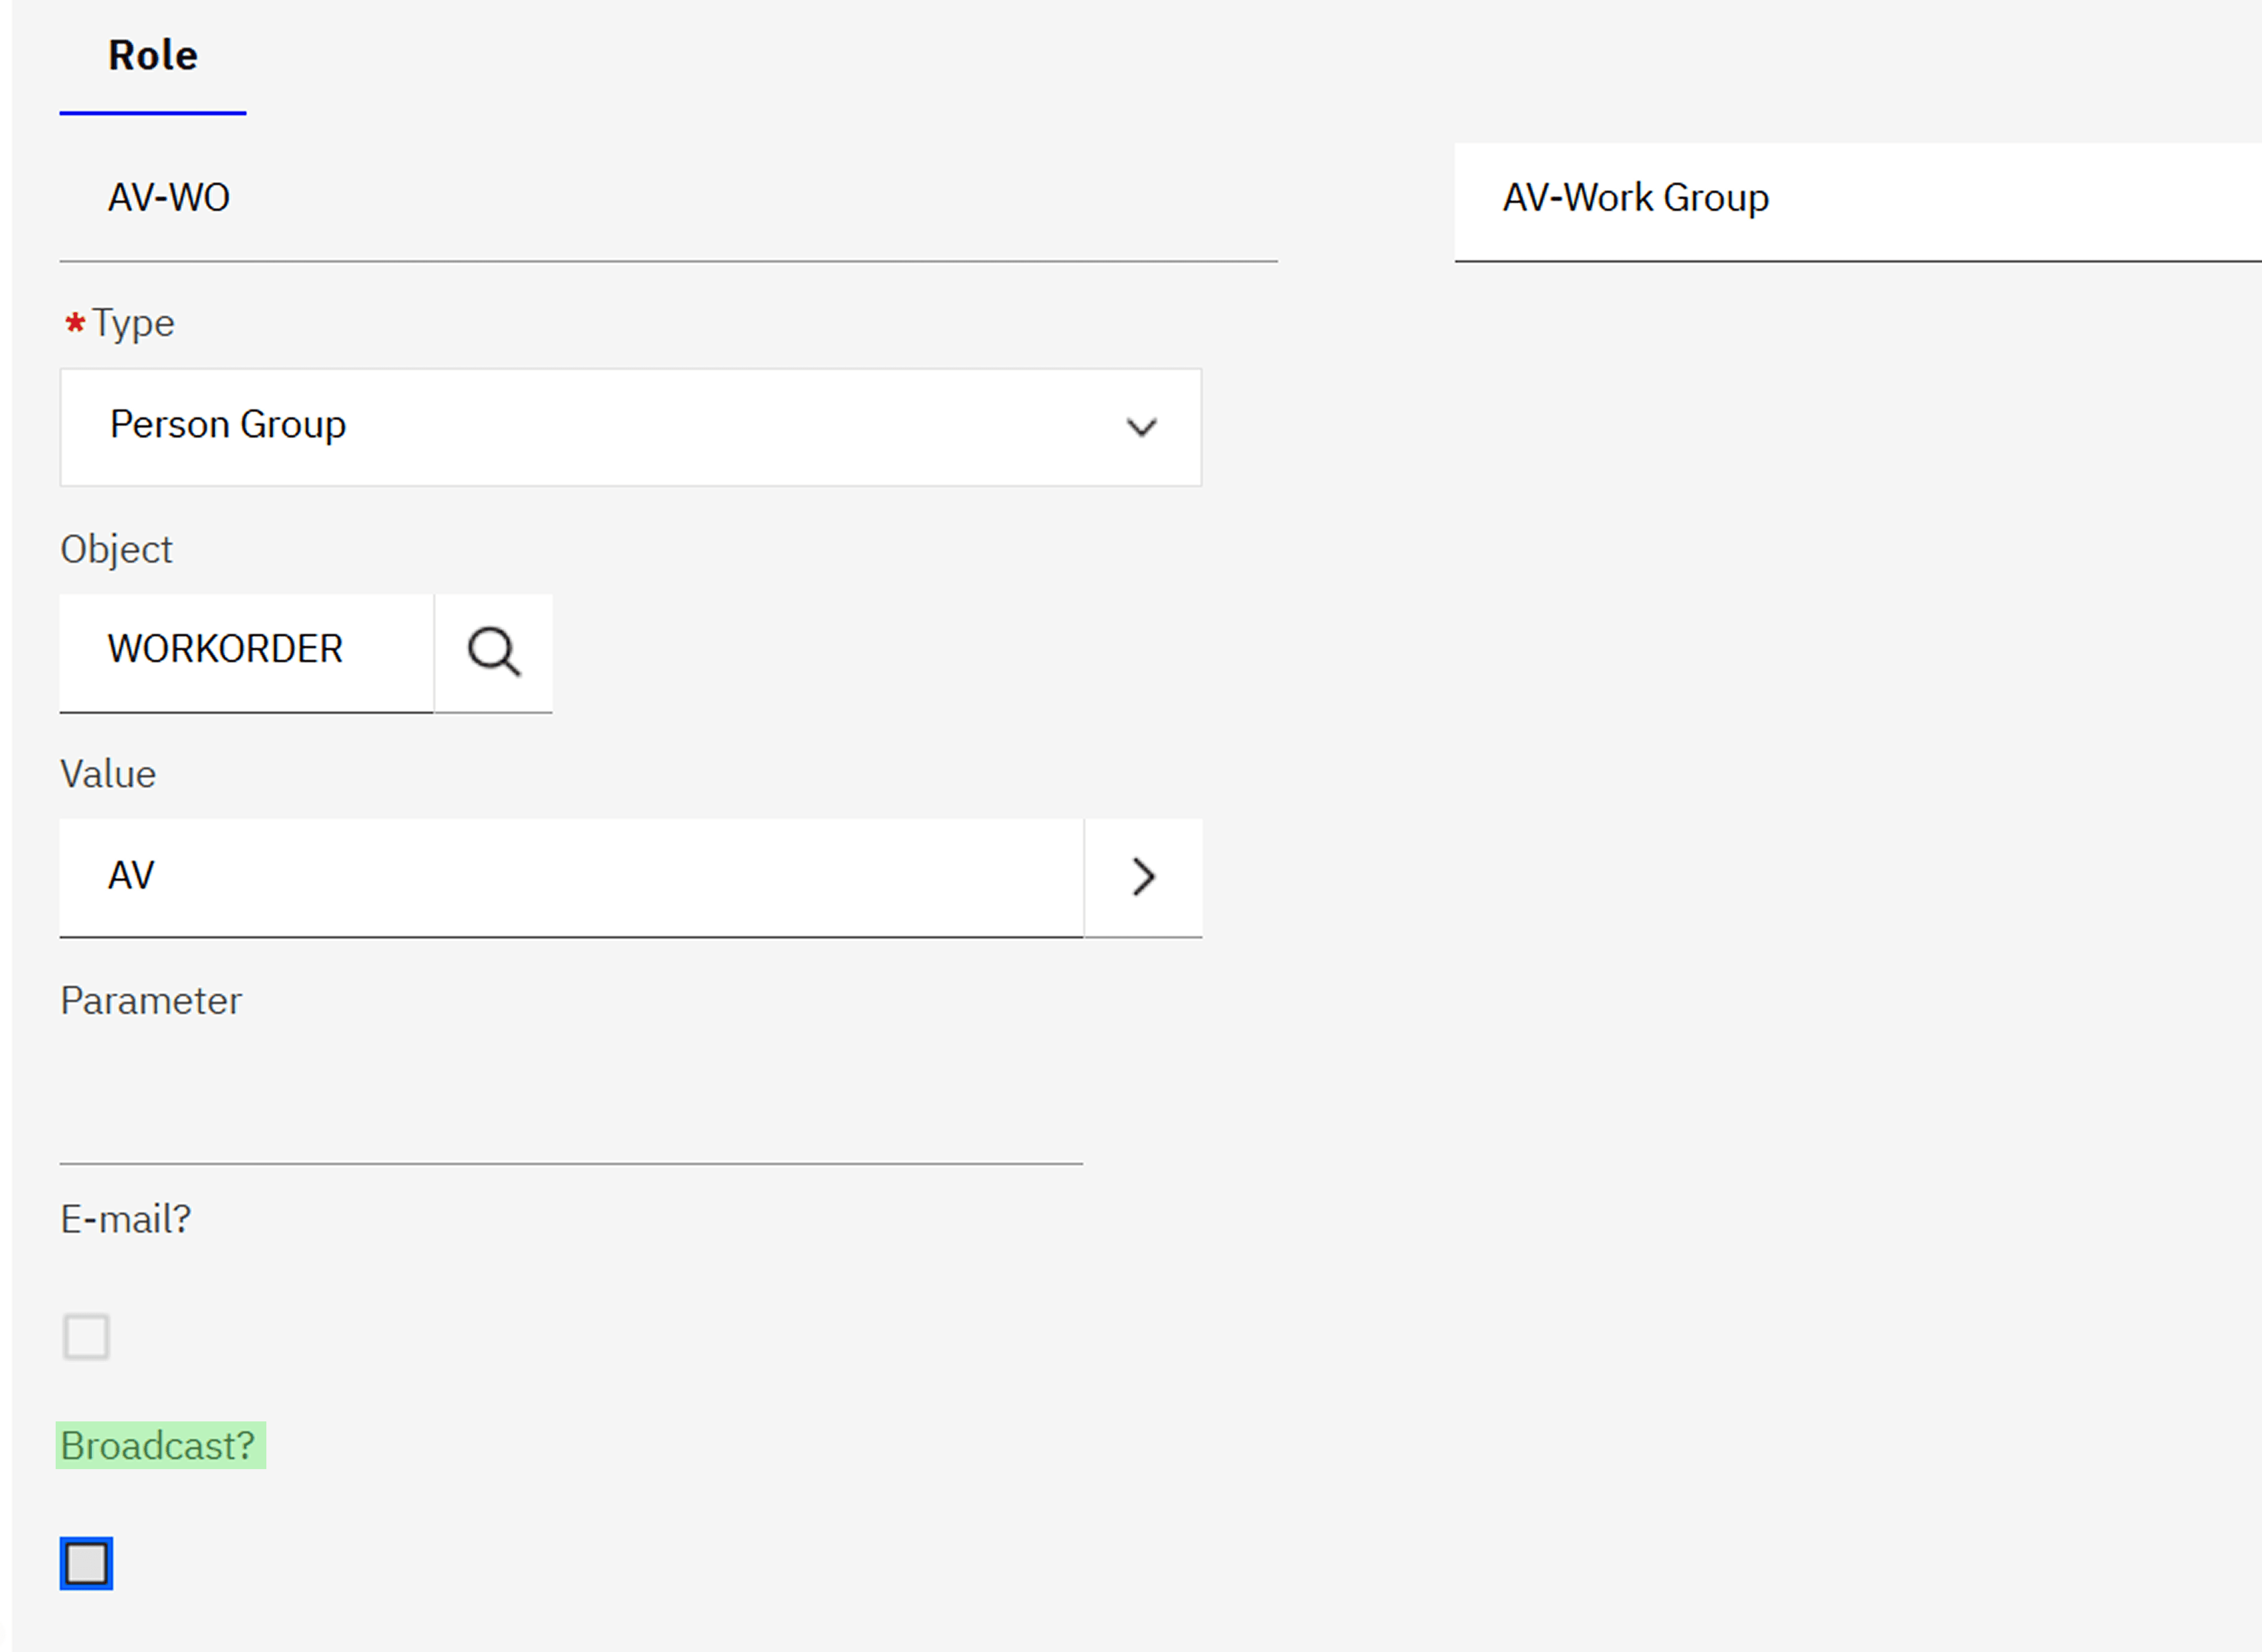The width and height of the screenshot is (2262, 1652).
Task: Expand the Type dropdown arrow
Action: 1141,428
